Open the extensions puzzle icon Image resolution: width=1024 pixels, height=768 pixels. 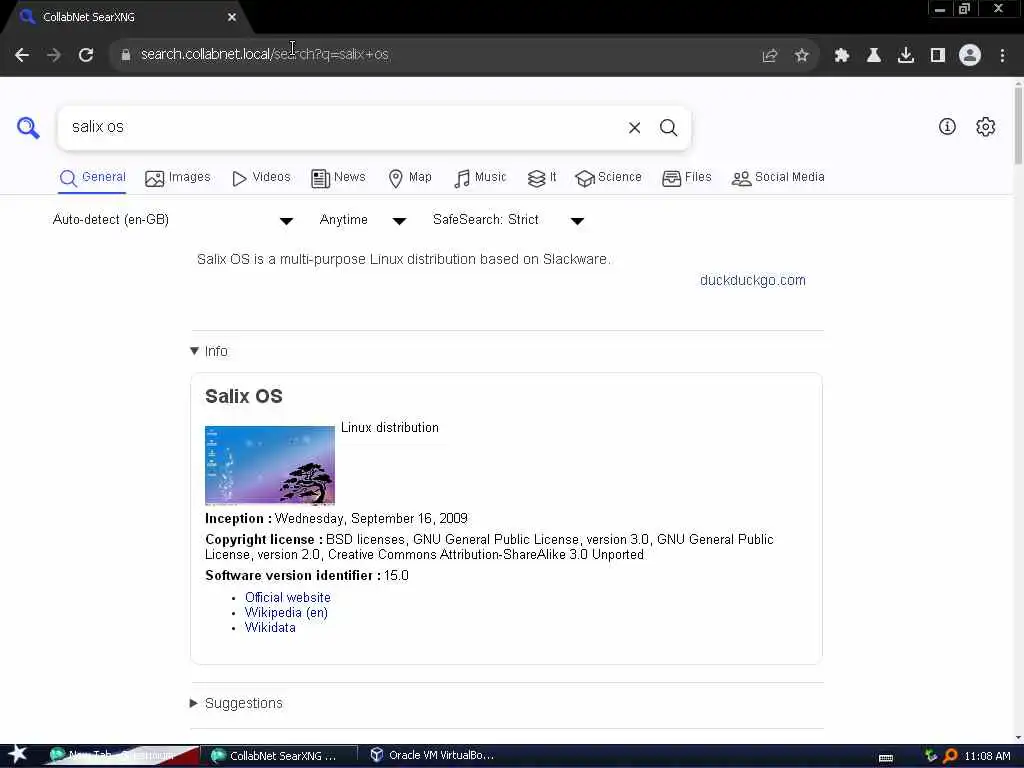(842, 56)
